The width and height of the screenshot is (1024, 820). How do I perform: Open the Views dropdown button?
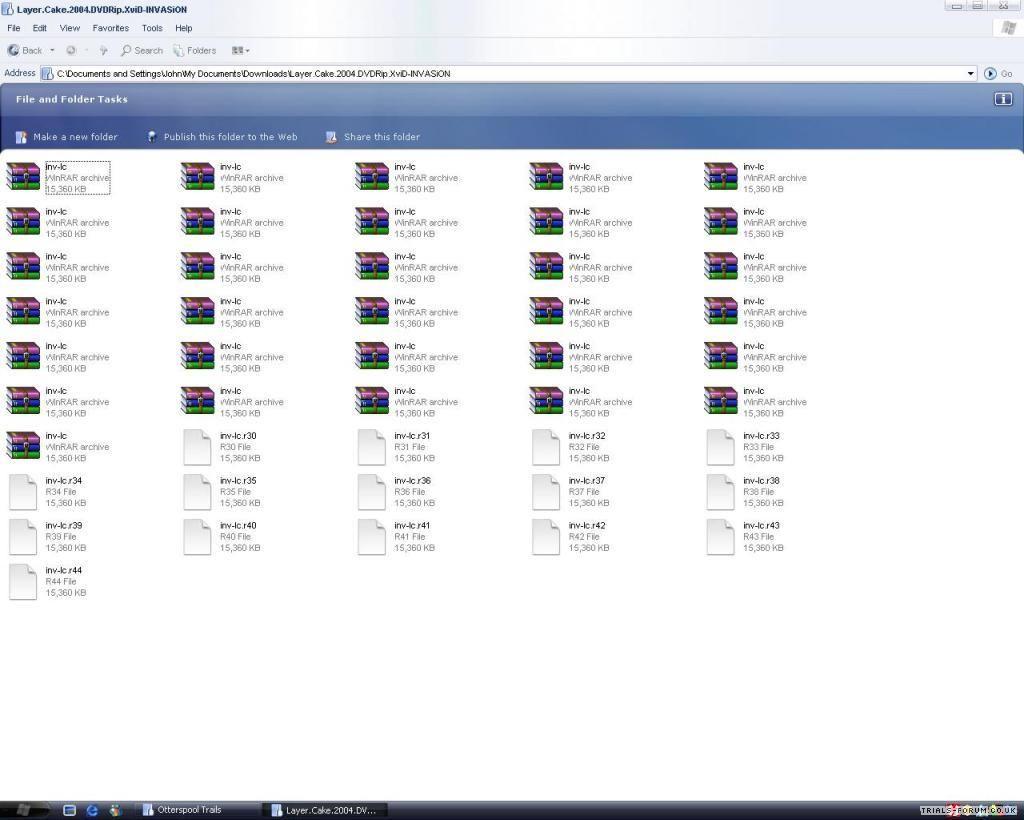(240, 50)
